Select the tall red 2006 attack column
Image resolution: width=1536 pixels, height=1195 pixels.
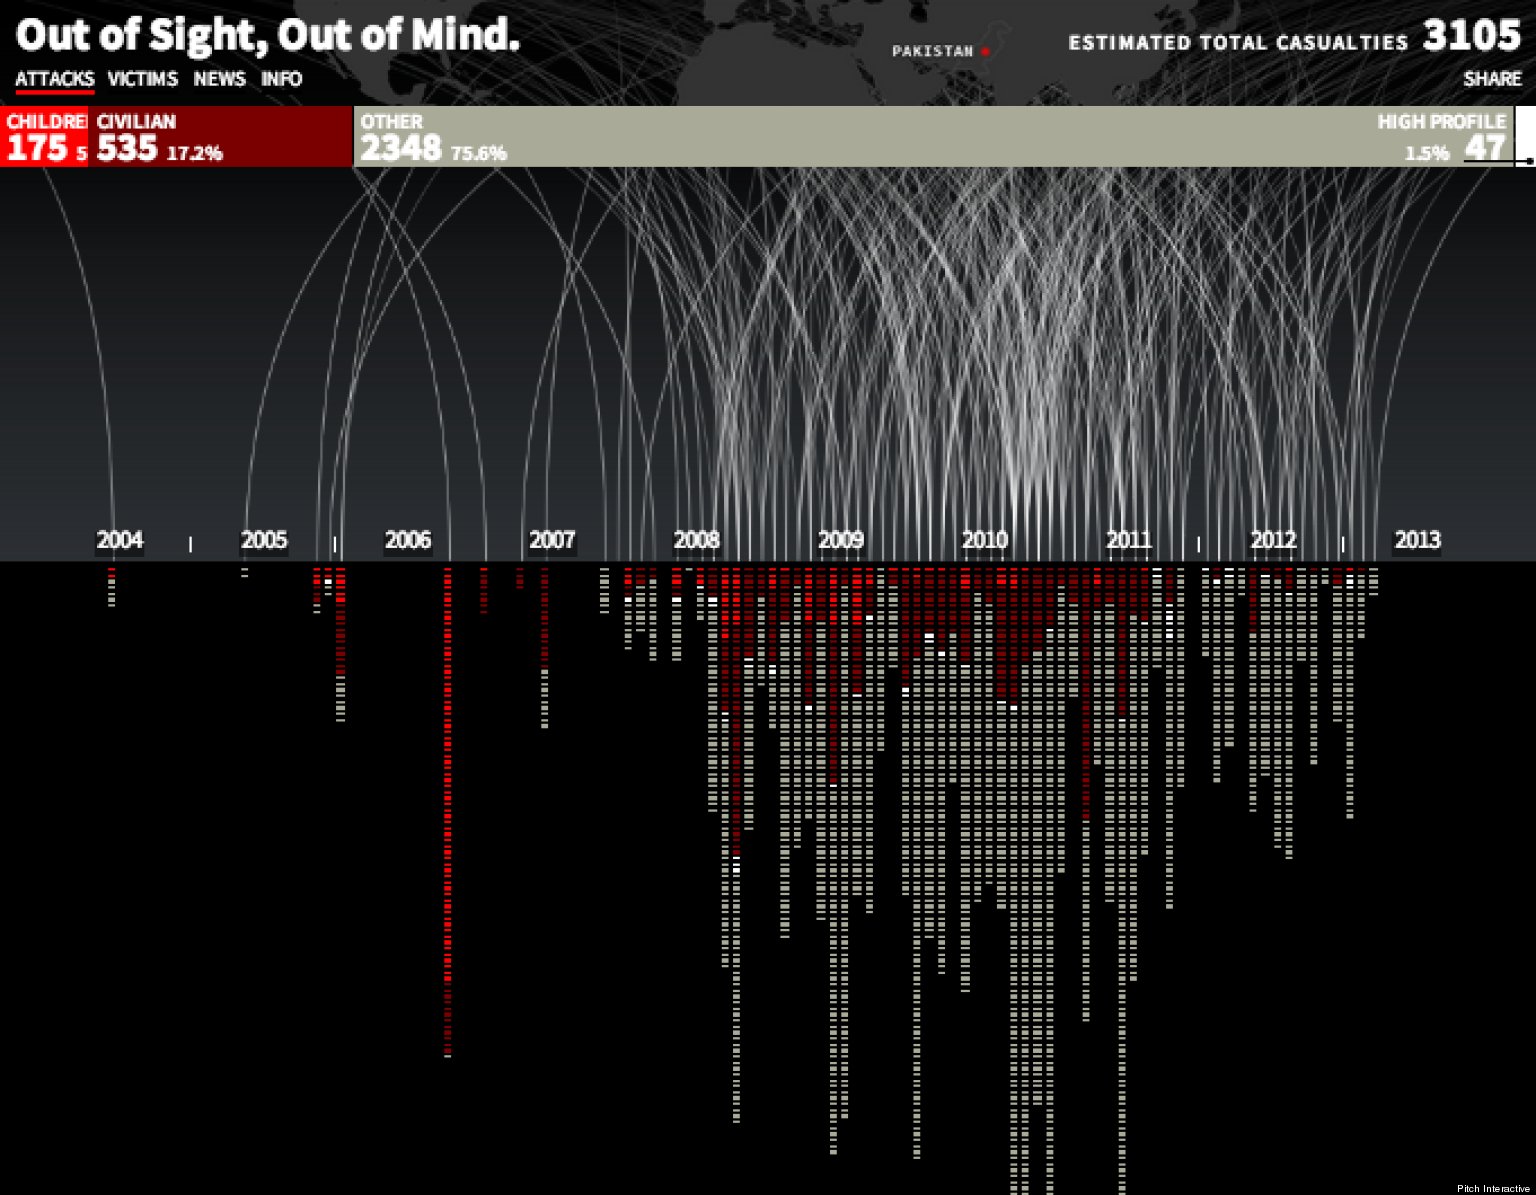click(447, 812)
